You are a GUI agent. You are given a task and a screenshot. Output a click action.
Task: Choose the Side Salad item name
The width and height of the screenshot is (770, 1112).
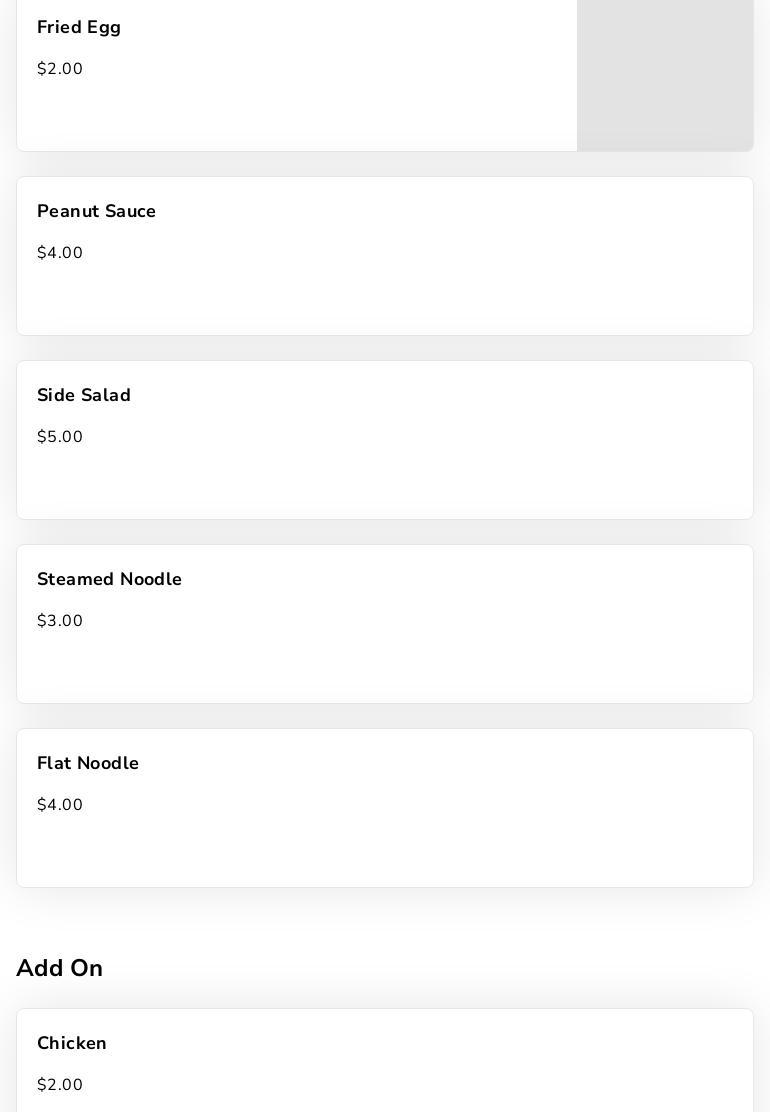click(84, 396)
